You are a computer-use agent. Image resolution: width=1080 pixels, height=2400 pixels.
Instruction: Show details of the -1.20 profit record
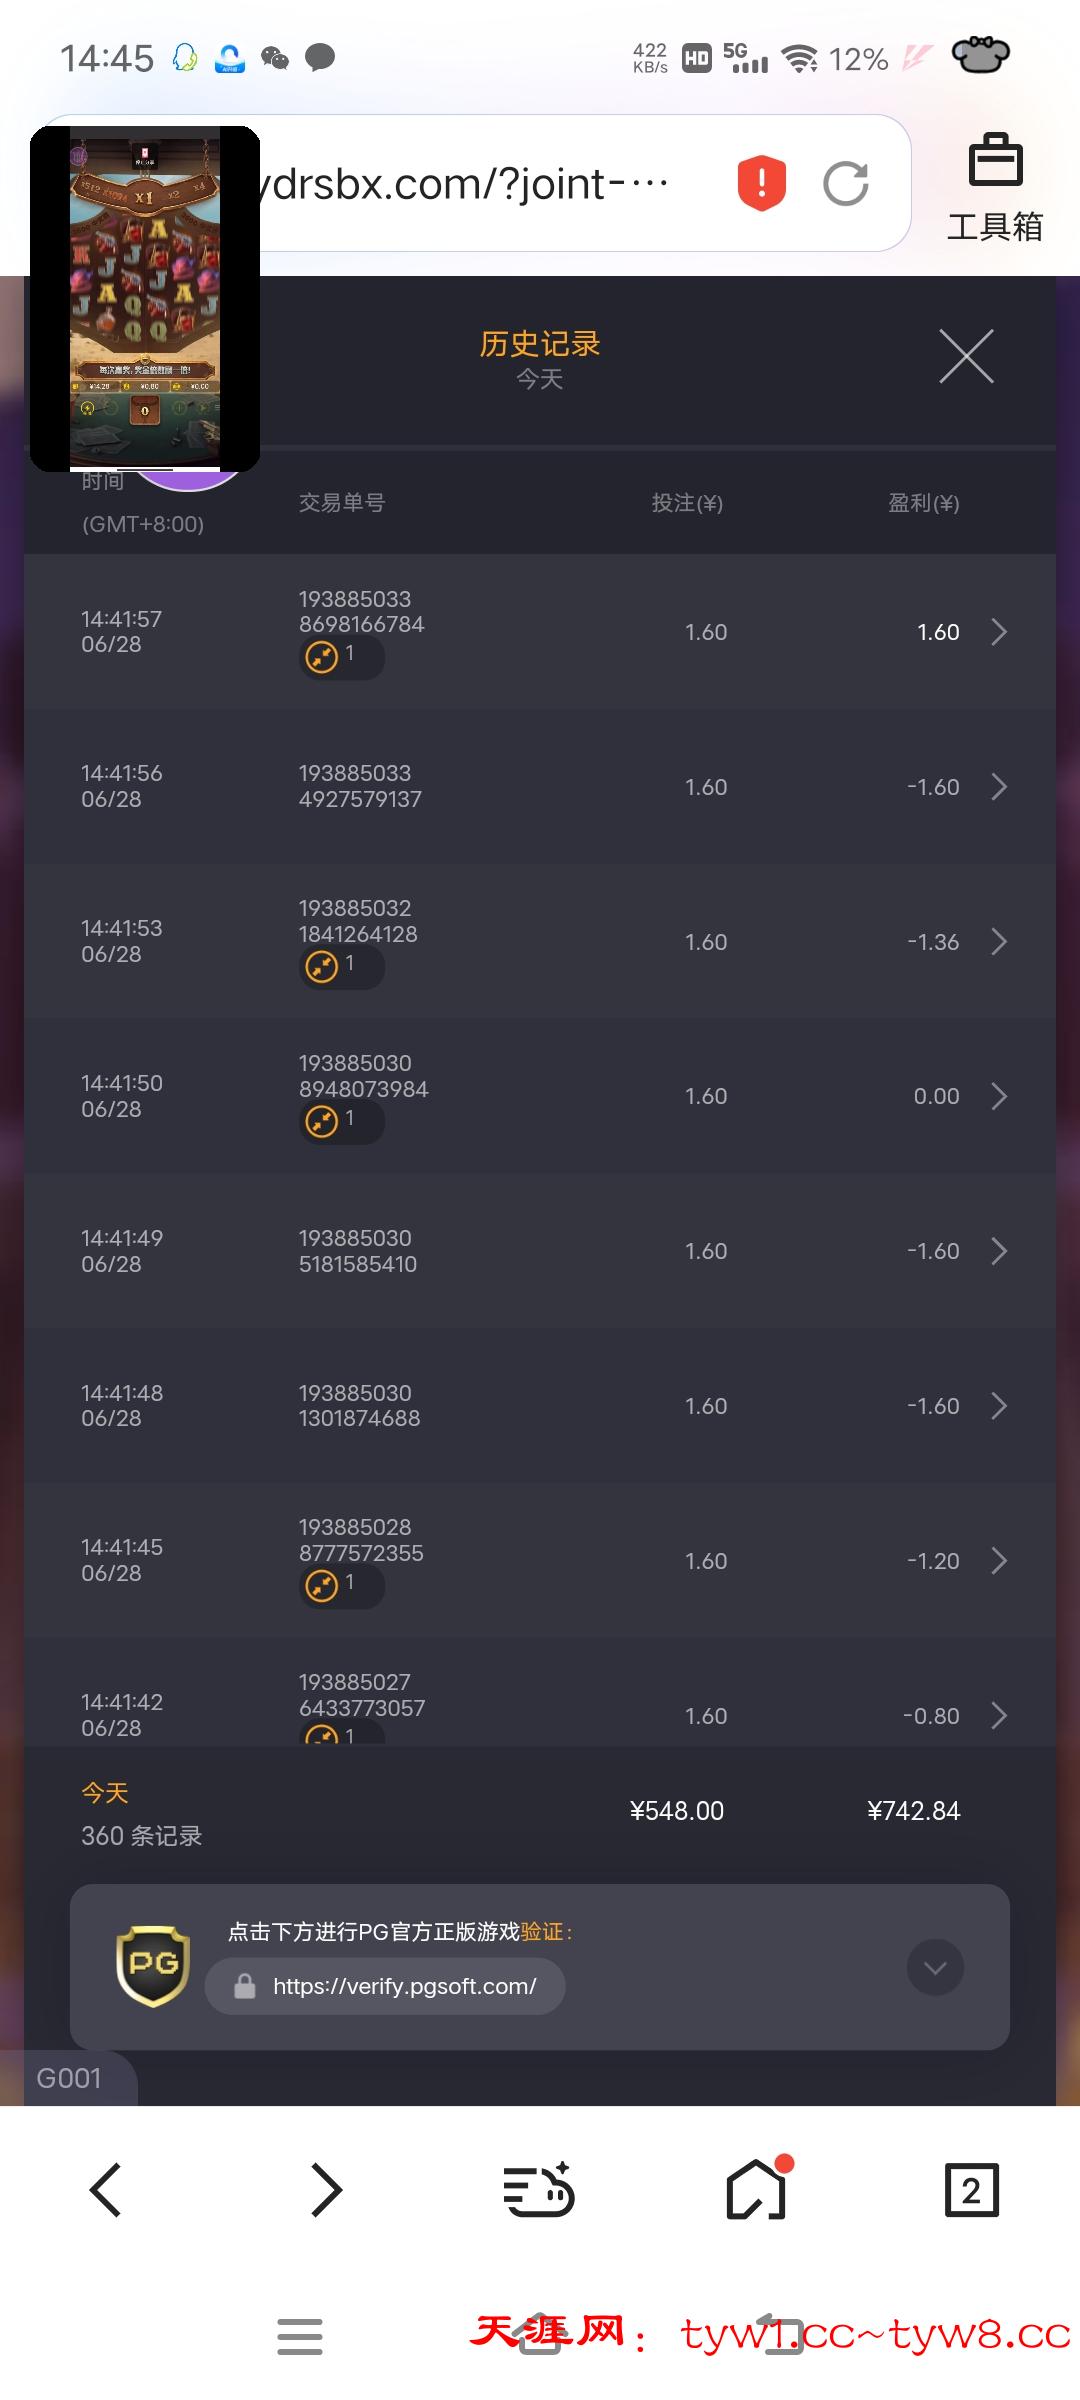(x=998, y=1561)
